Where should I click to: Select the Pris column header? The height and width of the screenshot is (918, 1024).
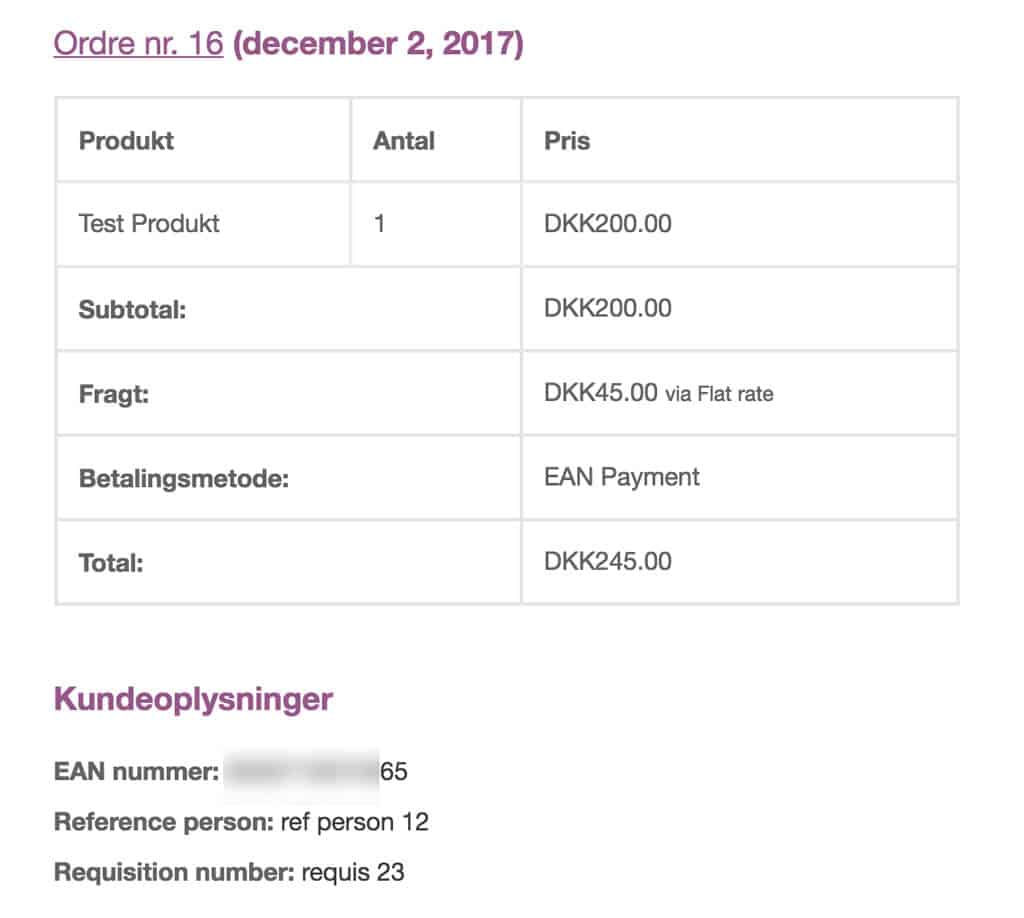(x=567, y=141)
